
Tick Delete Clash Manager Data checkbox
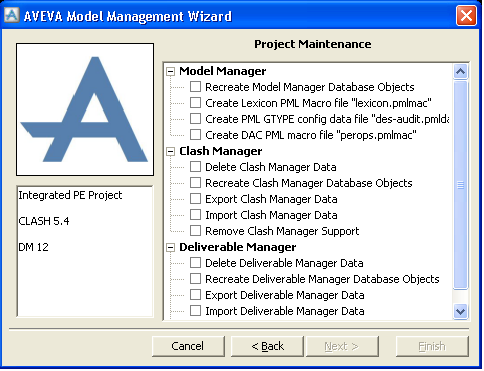(x=195, y=167)
